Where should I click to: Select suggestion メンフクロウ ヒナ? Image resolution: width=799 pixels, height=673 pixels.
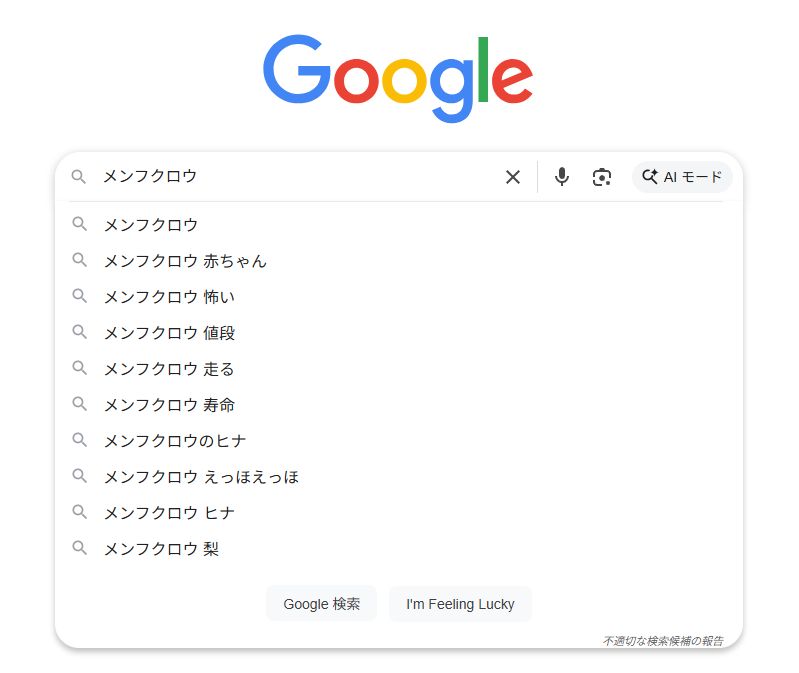169,513
